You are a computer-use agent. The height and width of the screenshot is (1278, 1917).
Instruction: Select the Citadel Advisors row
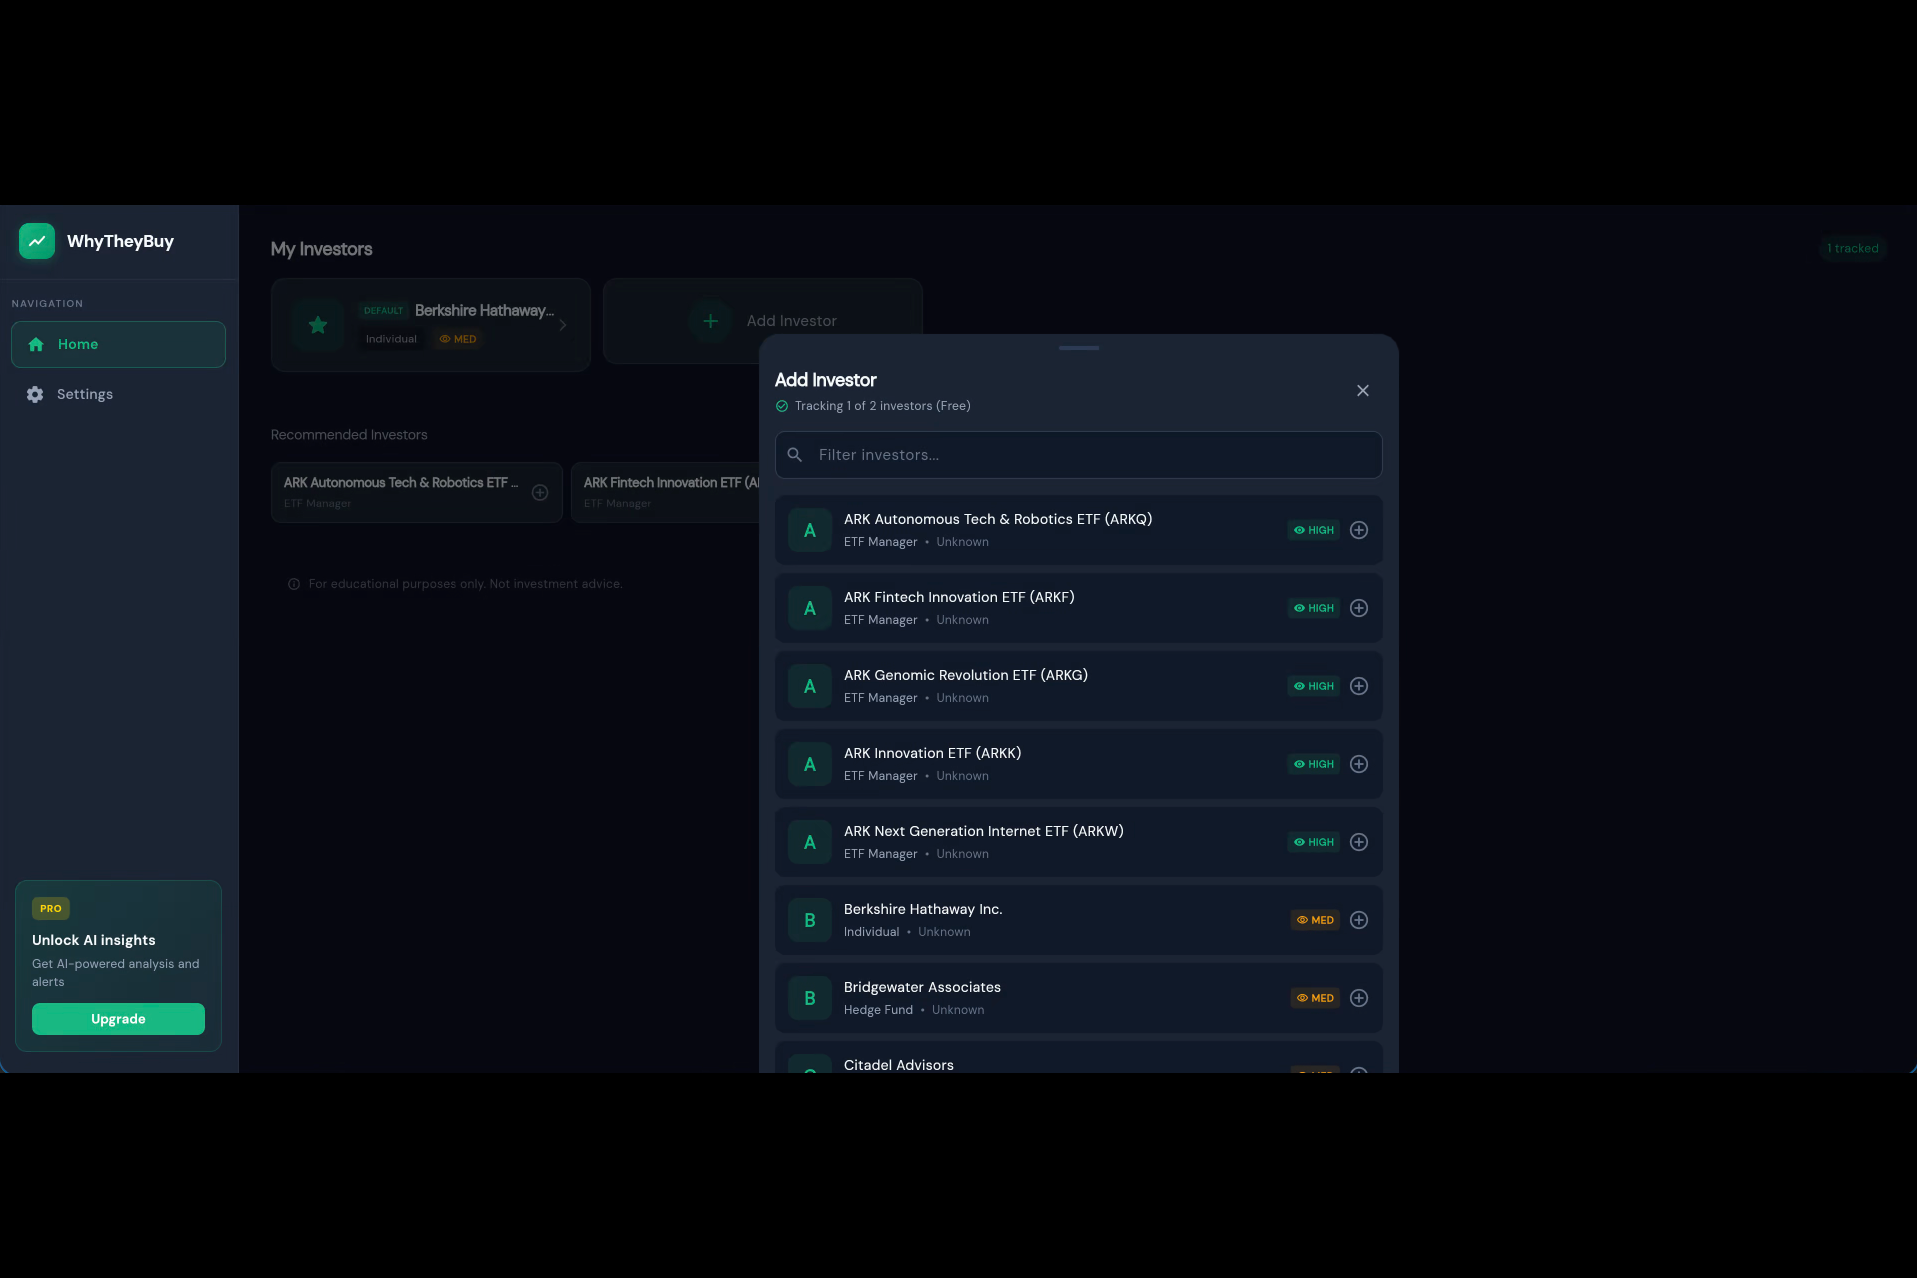[x=1078, y=1058]
